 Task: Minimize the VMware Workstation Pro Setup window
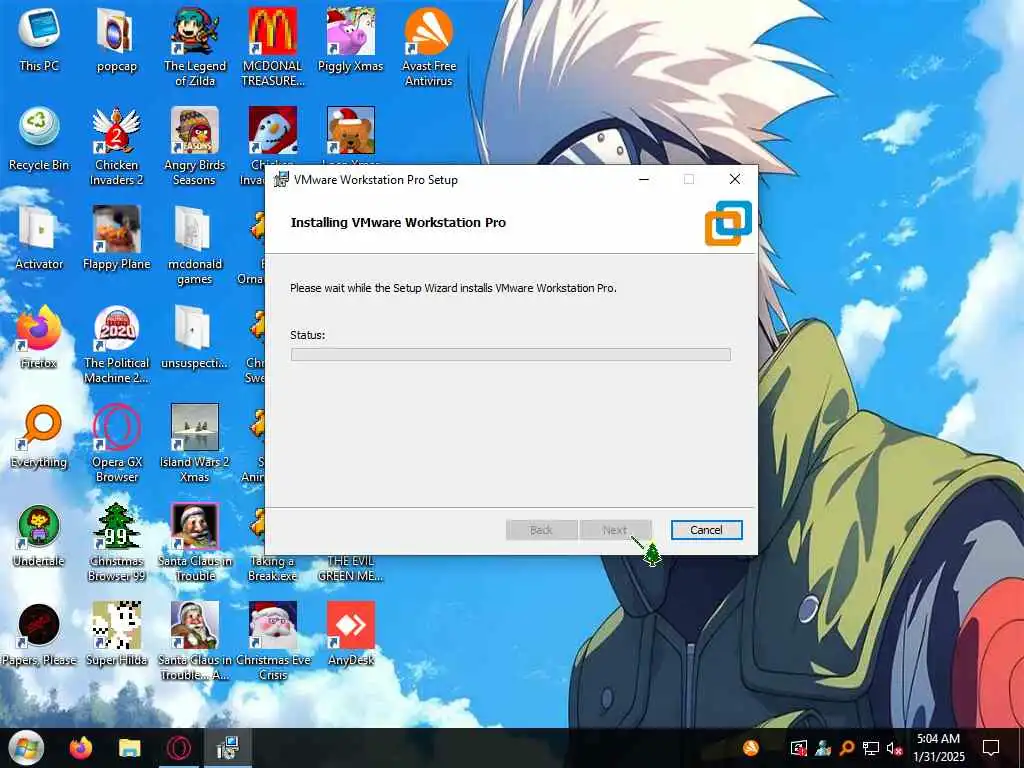pos(644,180)
